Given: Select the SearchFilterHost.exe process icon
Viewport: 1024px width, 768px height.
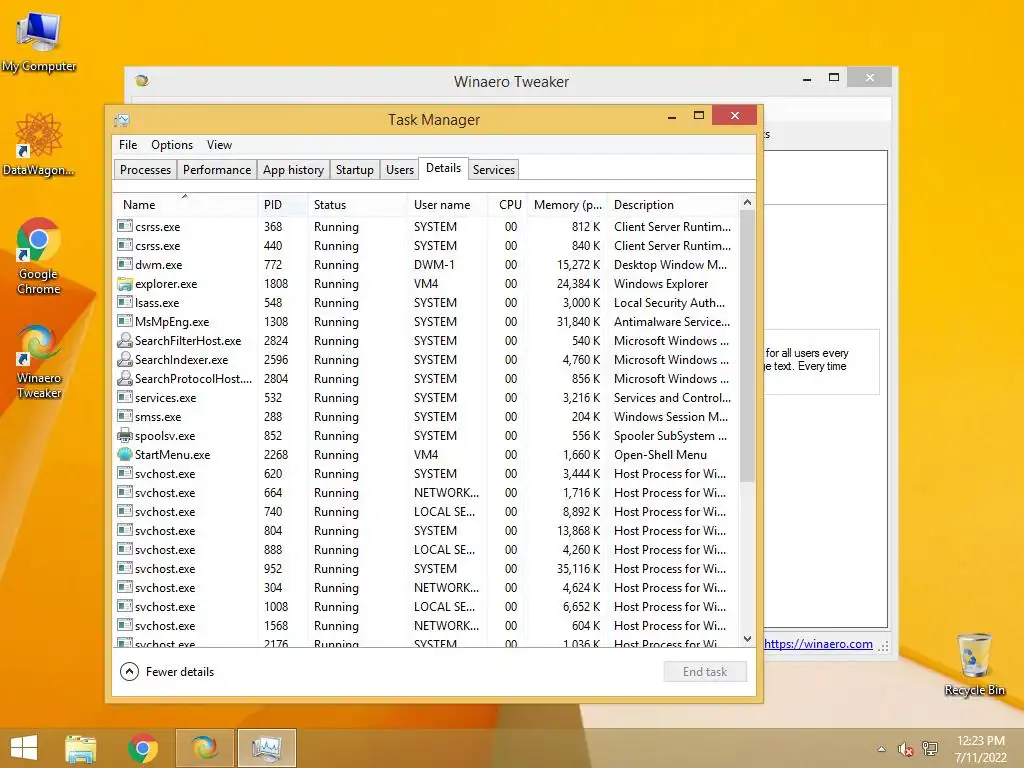Looking at the screenshot, I should click(x=125, y=340).
